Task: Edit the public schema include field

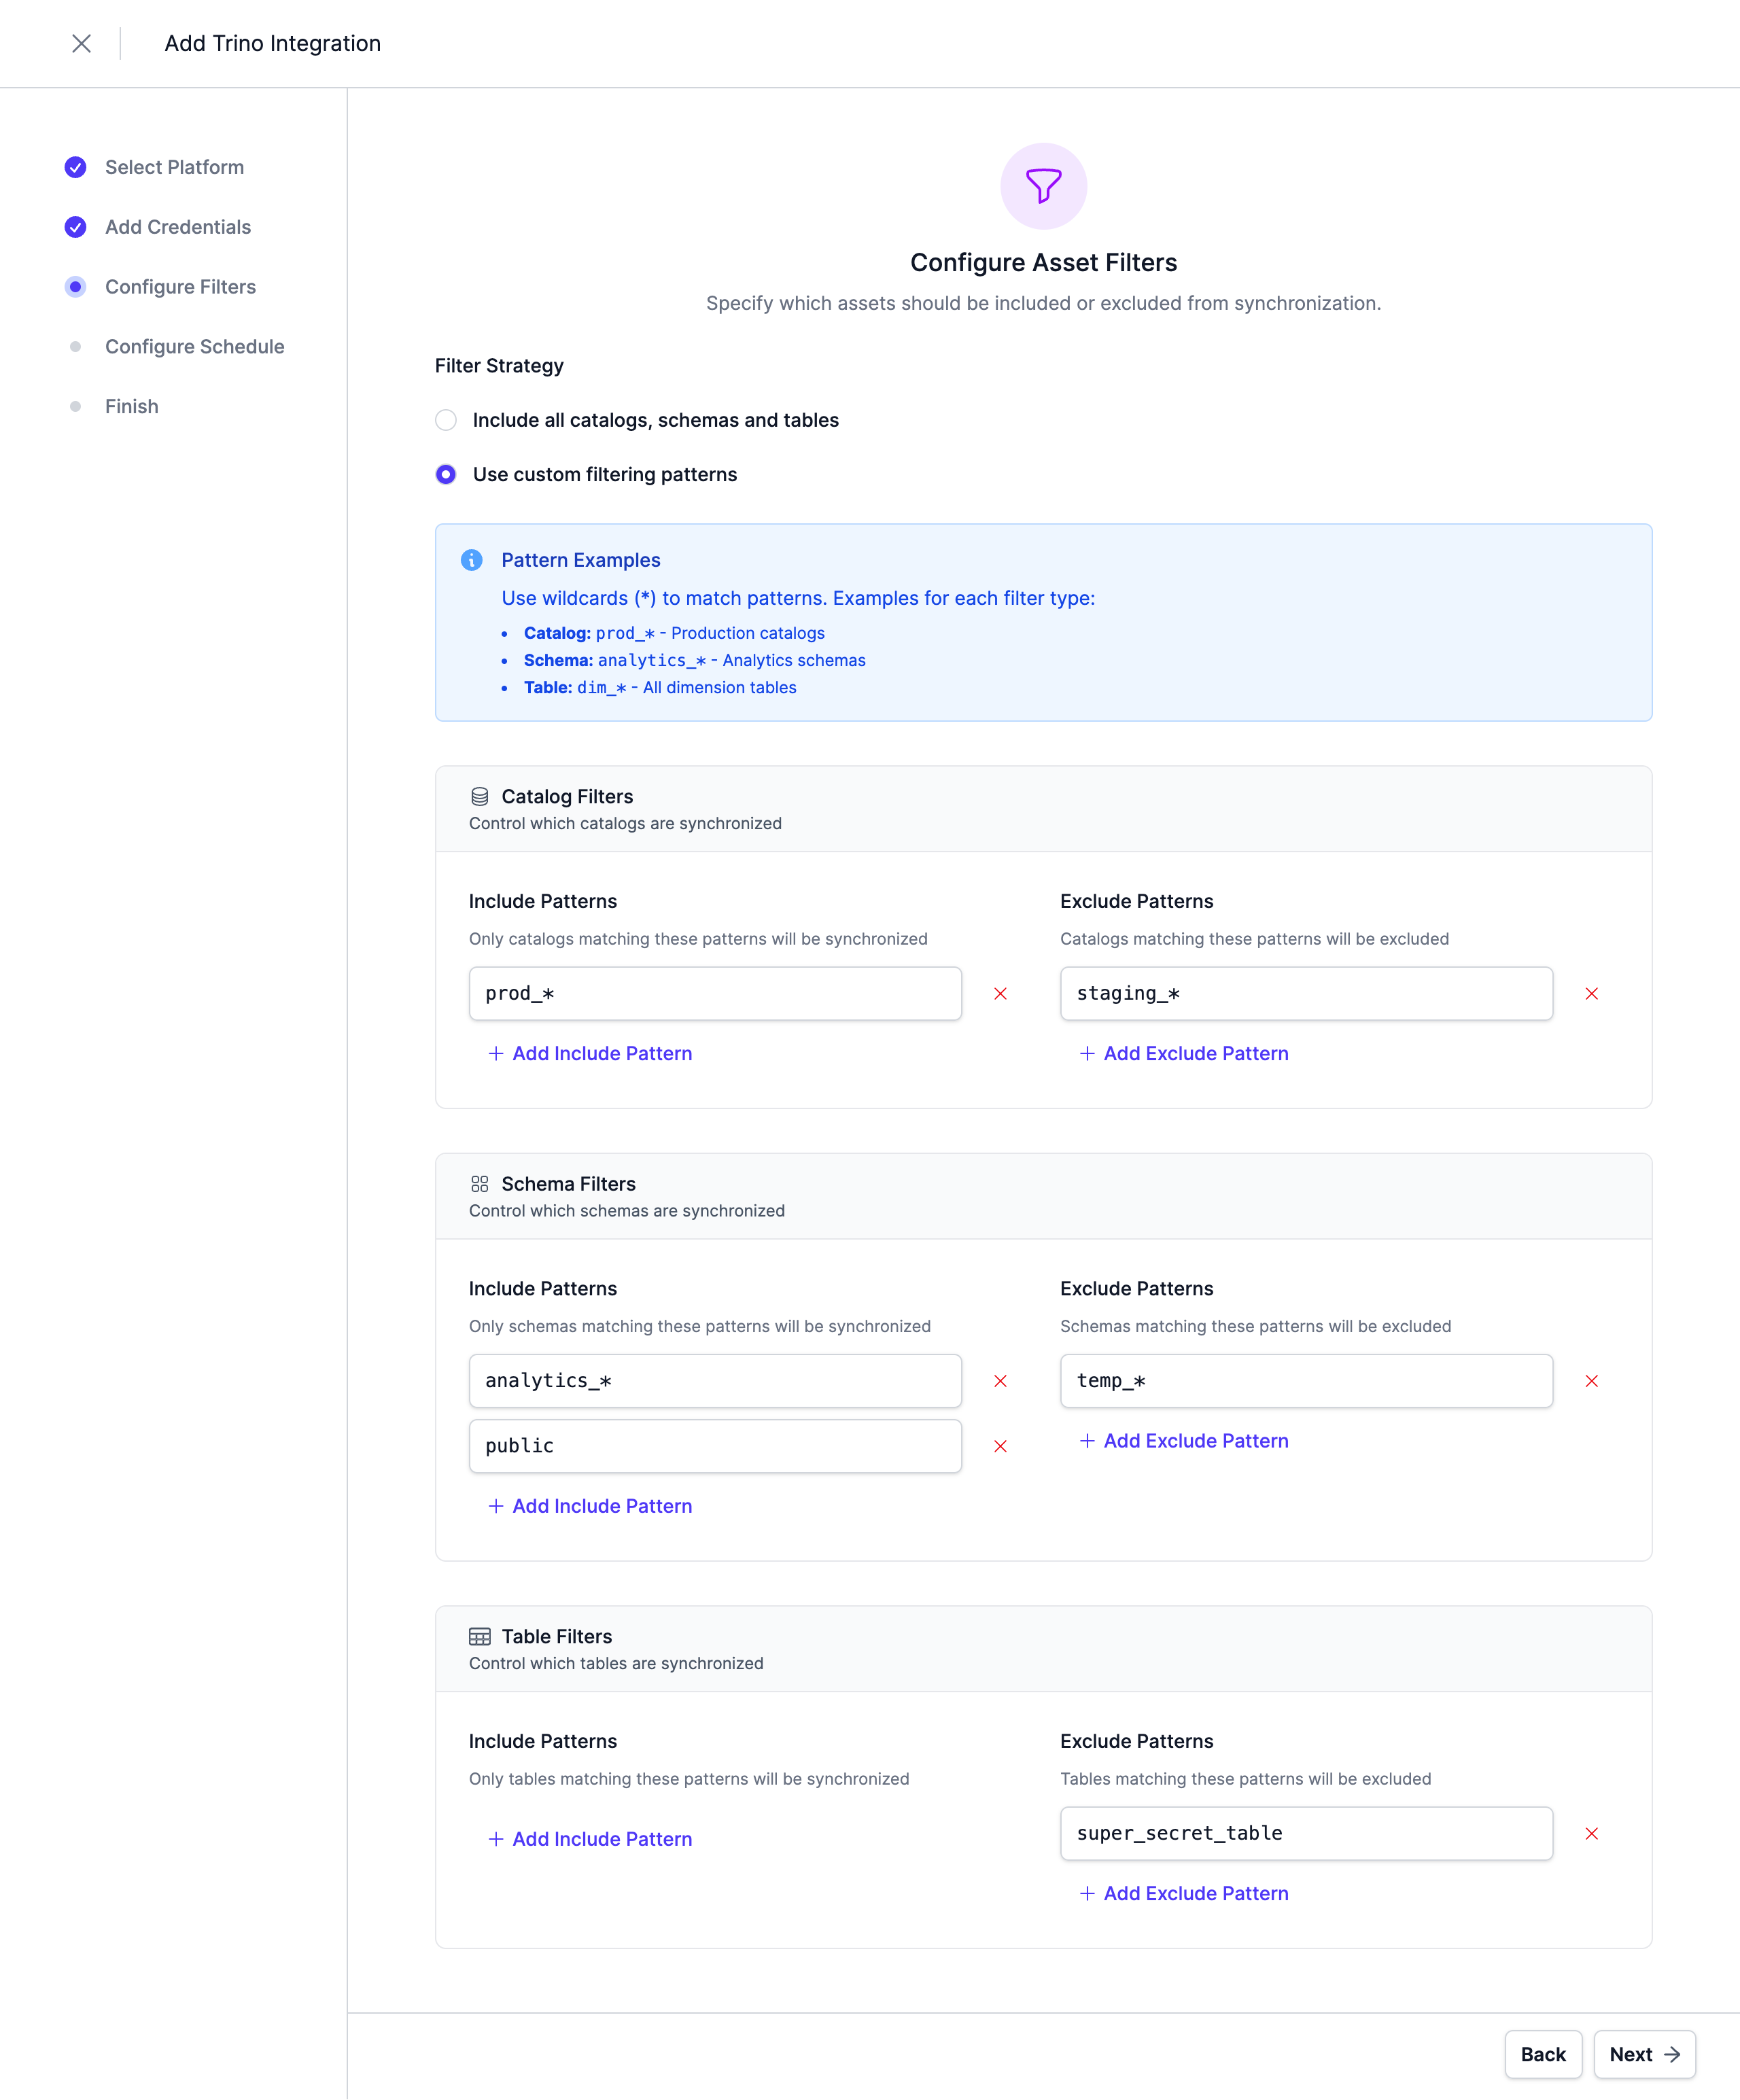Action: 715,1446
